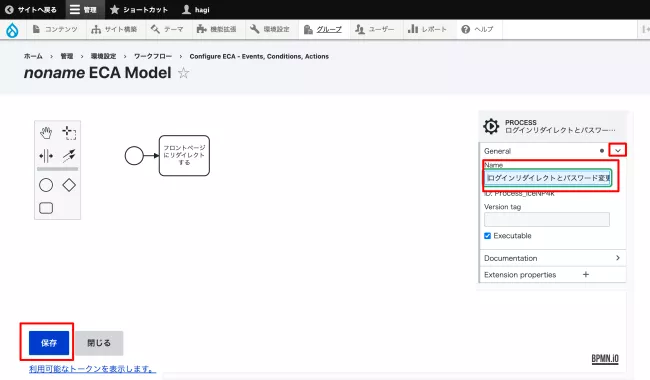Go to 管理 breadcrumb link
This screenshot has width=650, height=380.
[x=67, y=56]
